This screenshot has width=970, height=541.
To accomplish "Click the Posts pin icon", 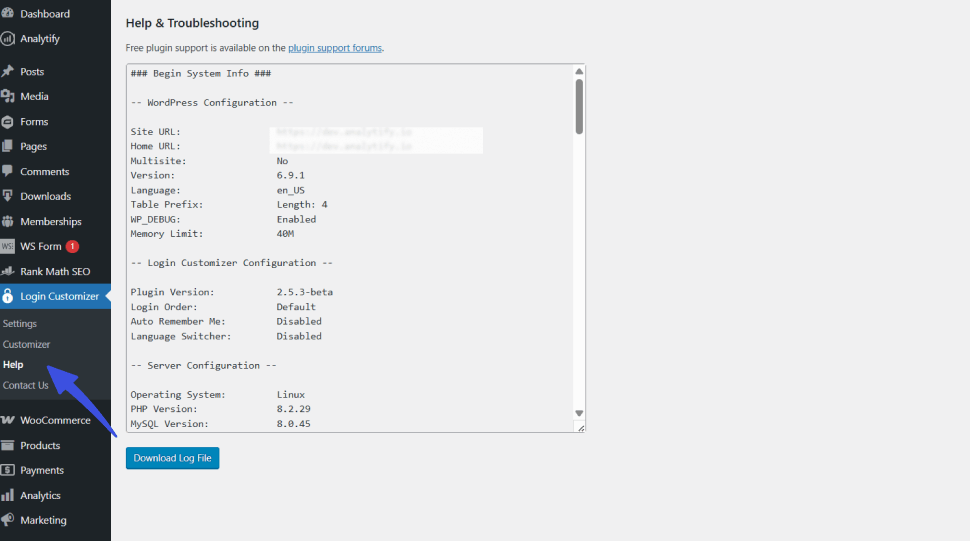I will [x=7, y=71].
